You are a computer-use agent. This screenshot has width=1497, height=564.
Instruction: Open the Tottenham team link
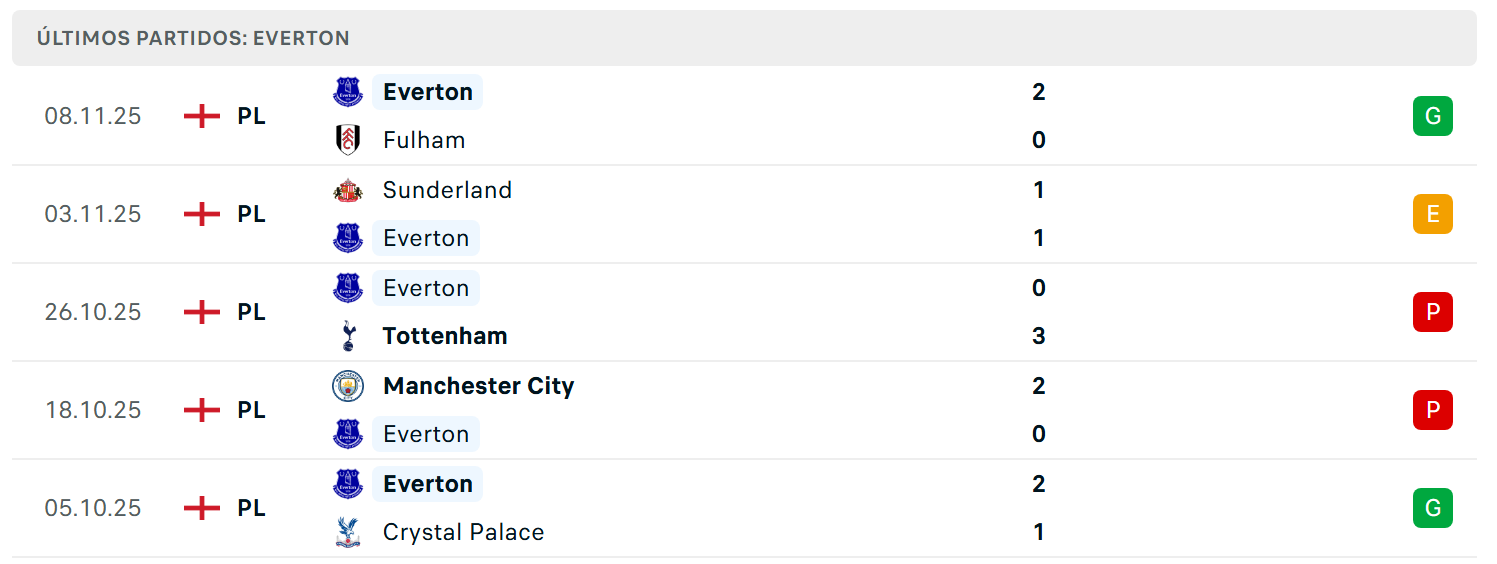point(445,336)
